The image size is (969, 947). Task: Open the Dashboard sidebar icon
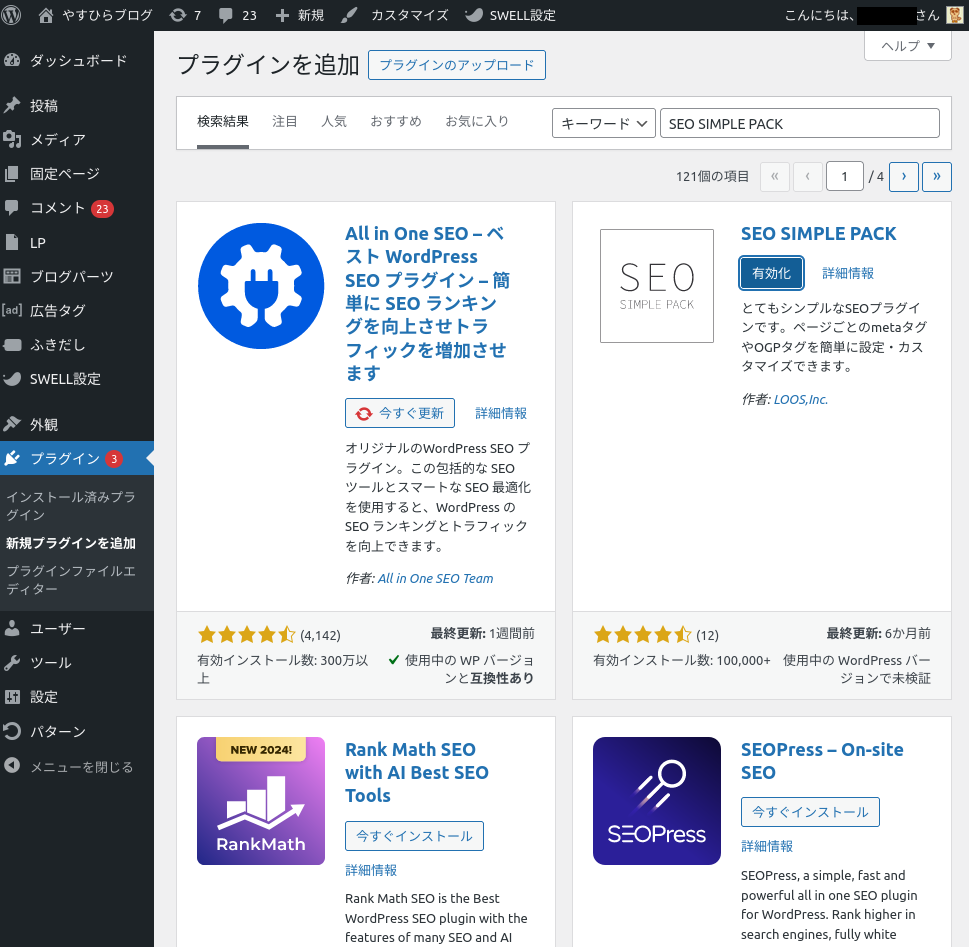click(x=12, y=60)
